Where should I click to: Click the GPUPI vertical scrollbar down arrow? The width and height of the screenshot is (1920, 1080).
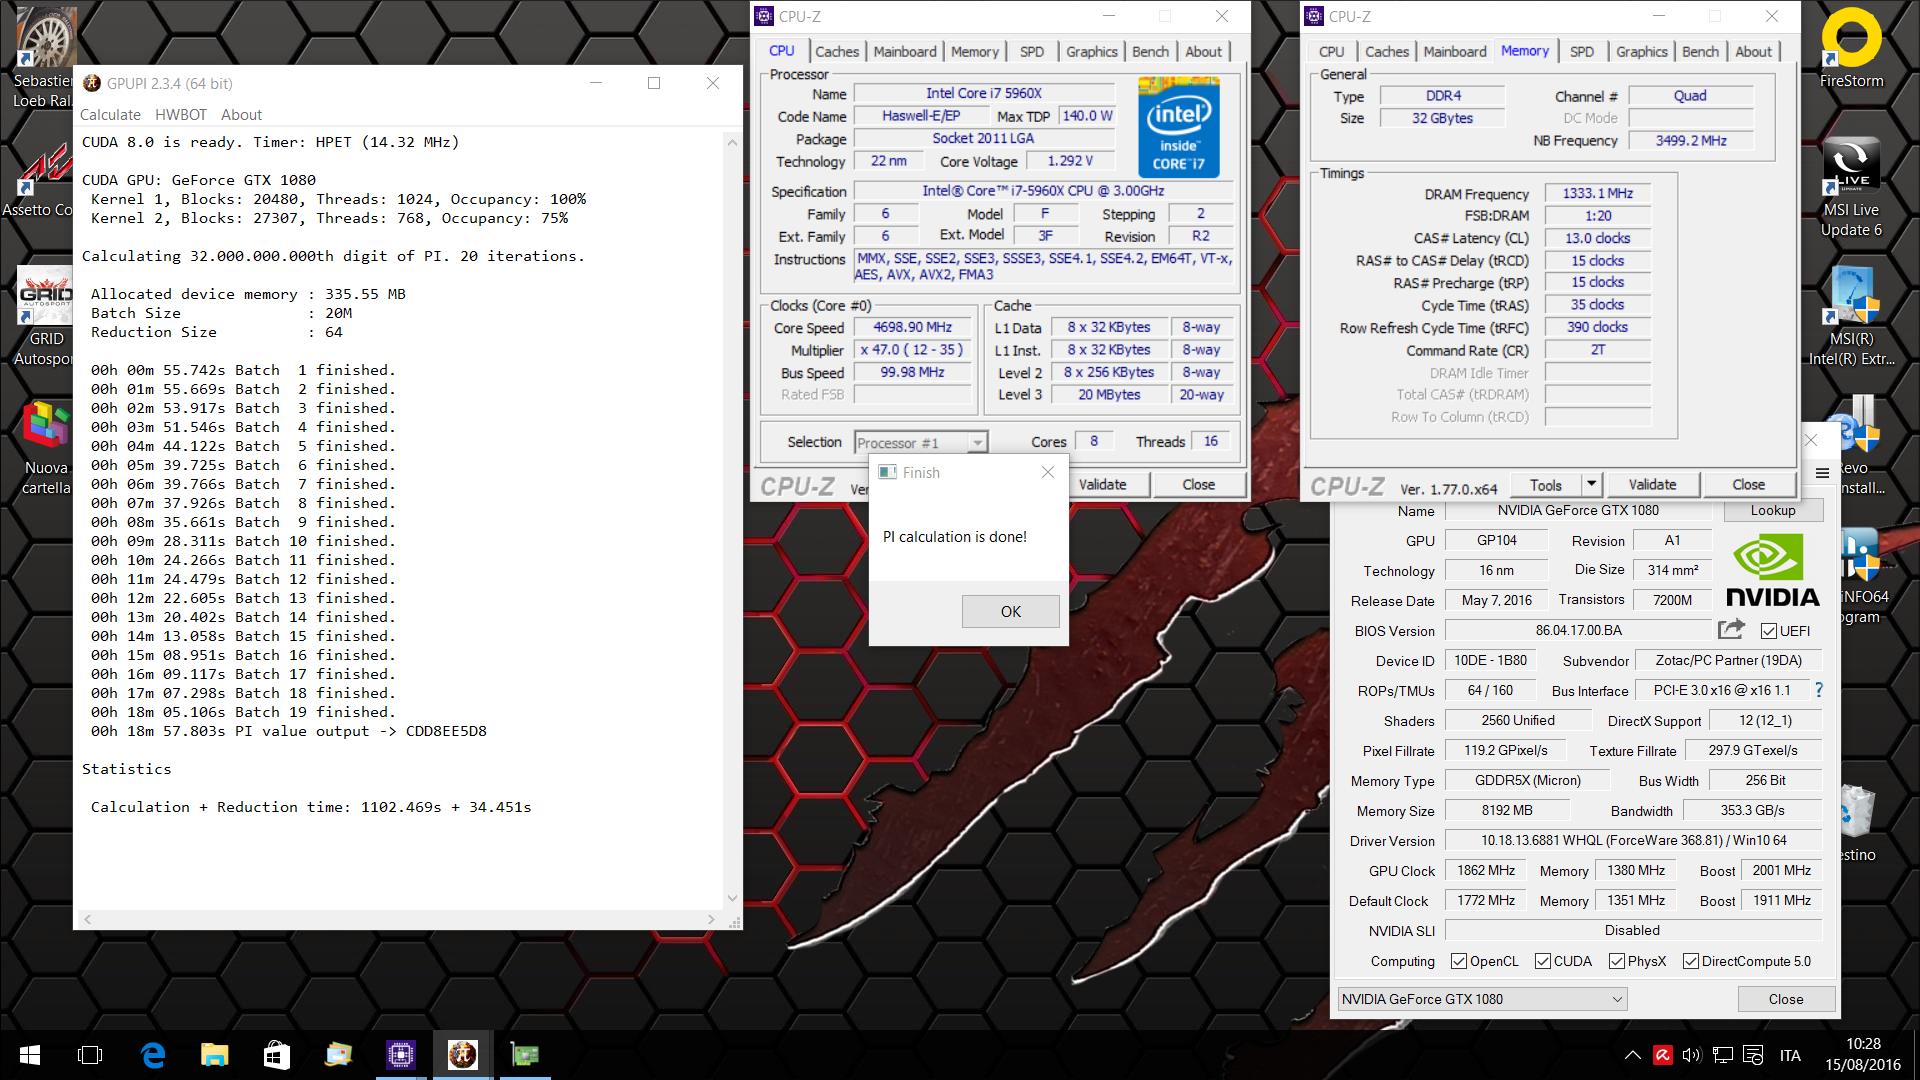(732, 898)
